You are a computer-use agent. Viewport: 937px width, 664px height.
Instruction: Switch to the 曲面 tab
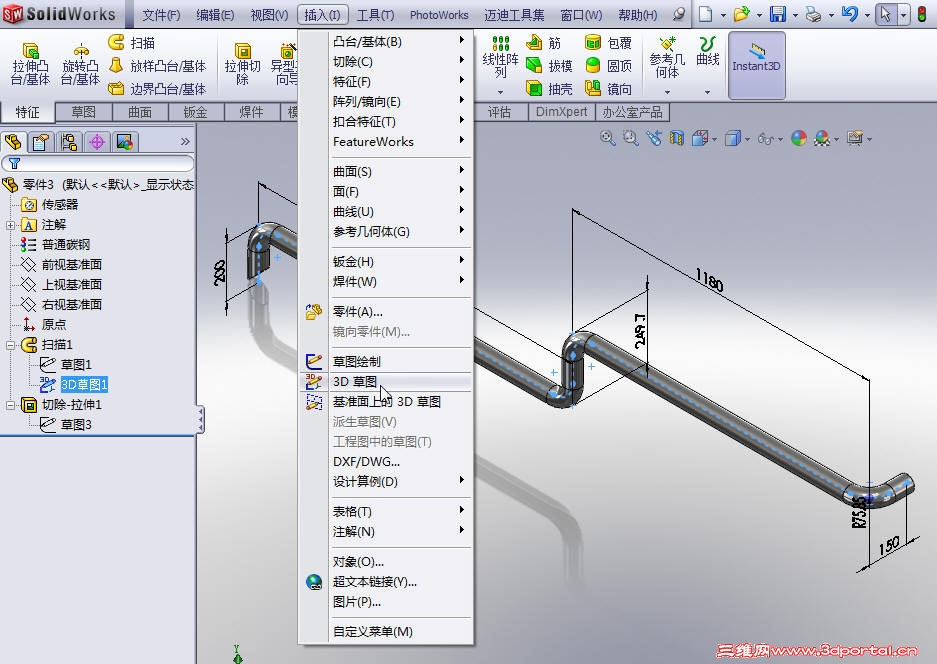point(140,112)
